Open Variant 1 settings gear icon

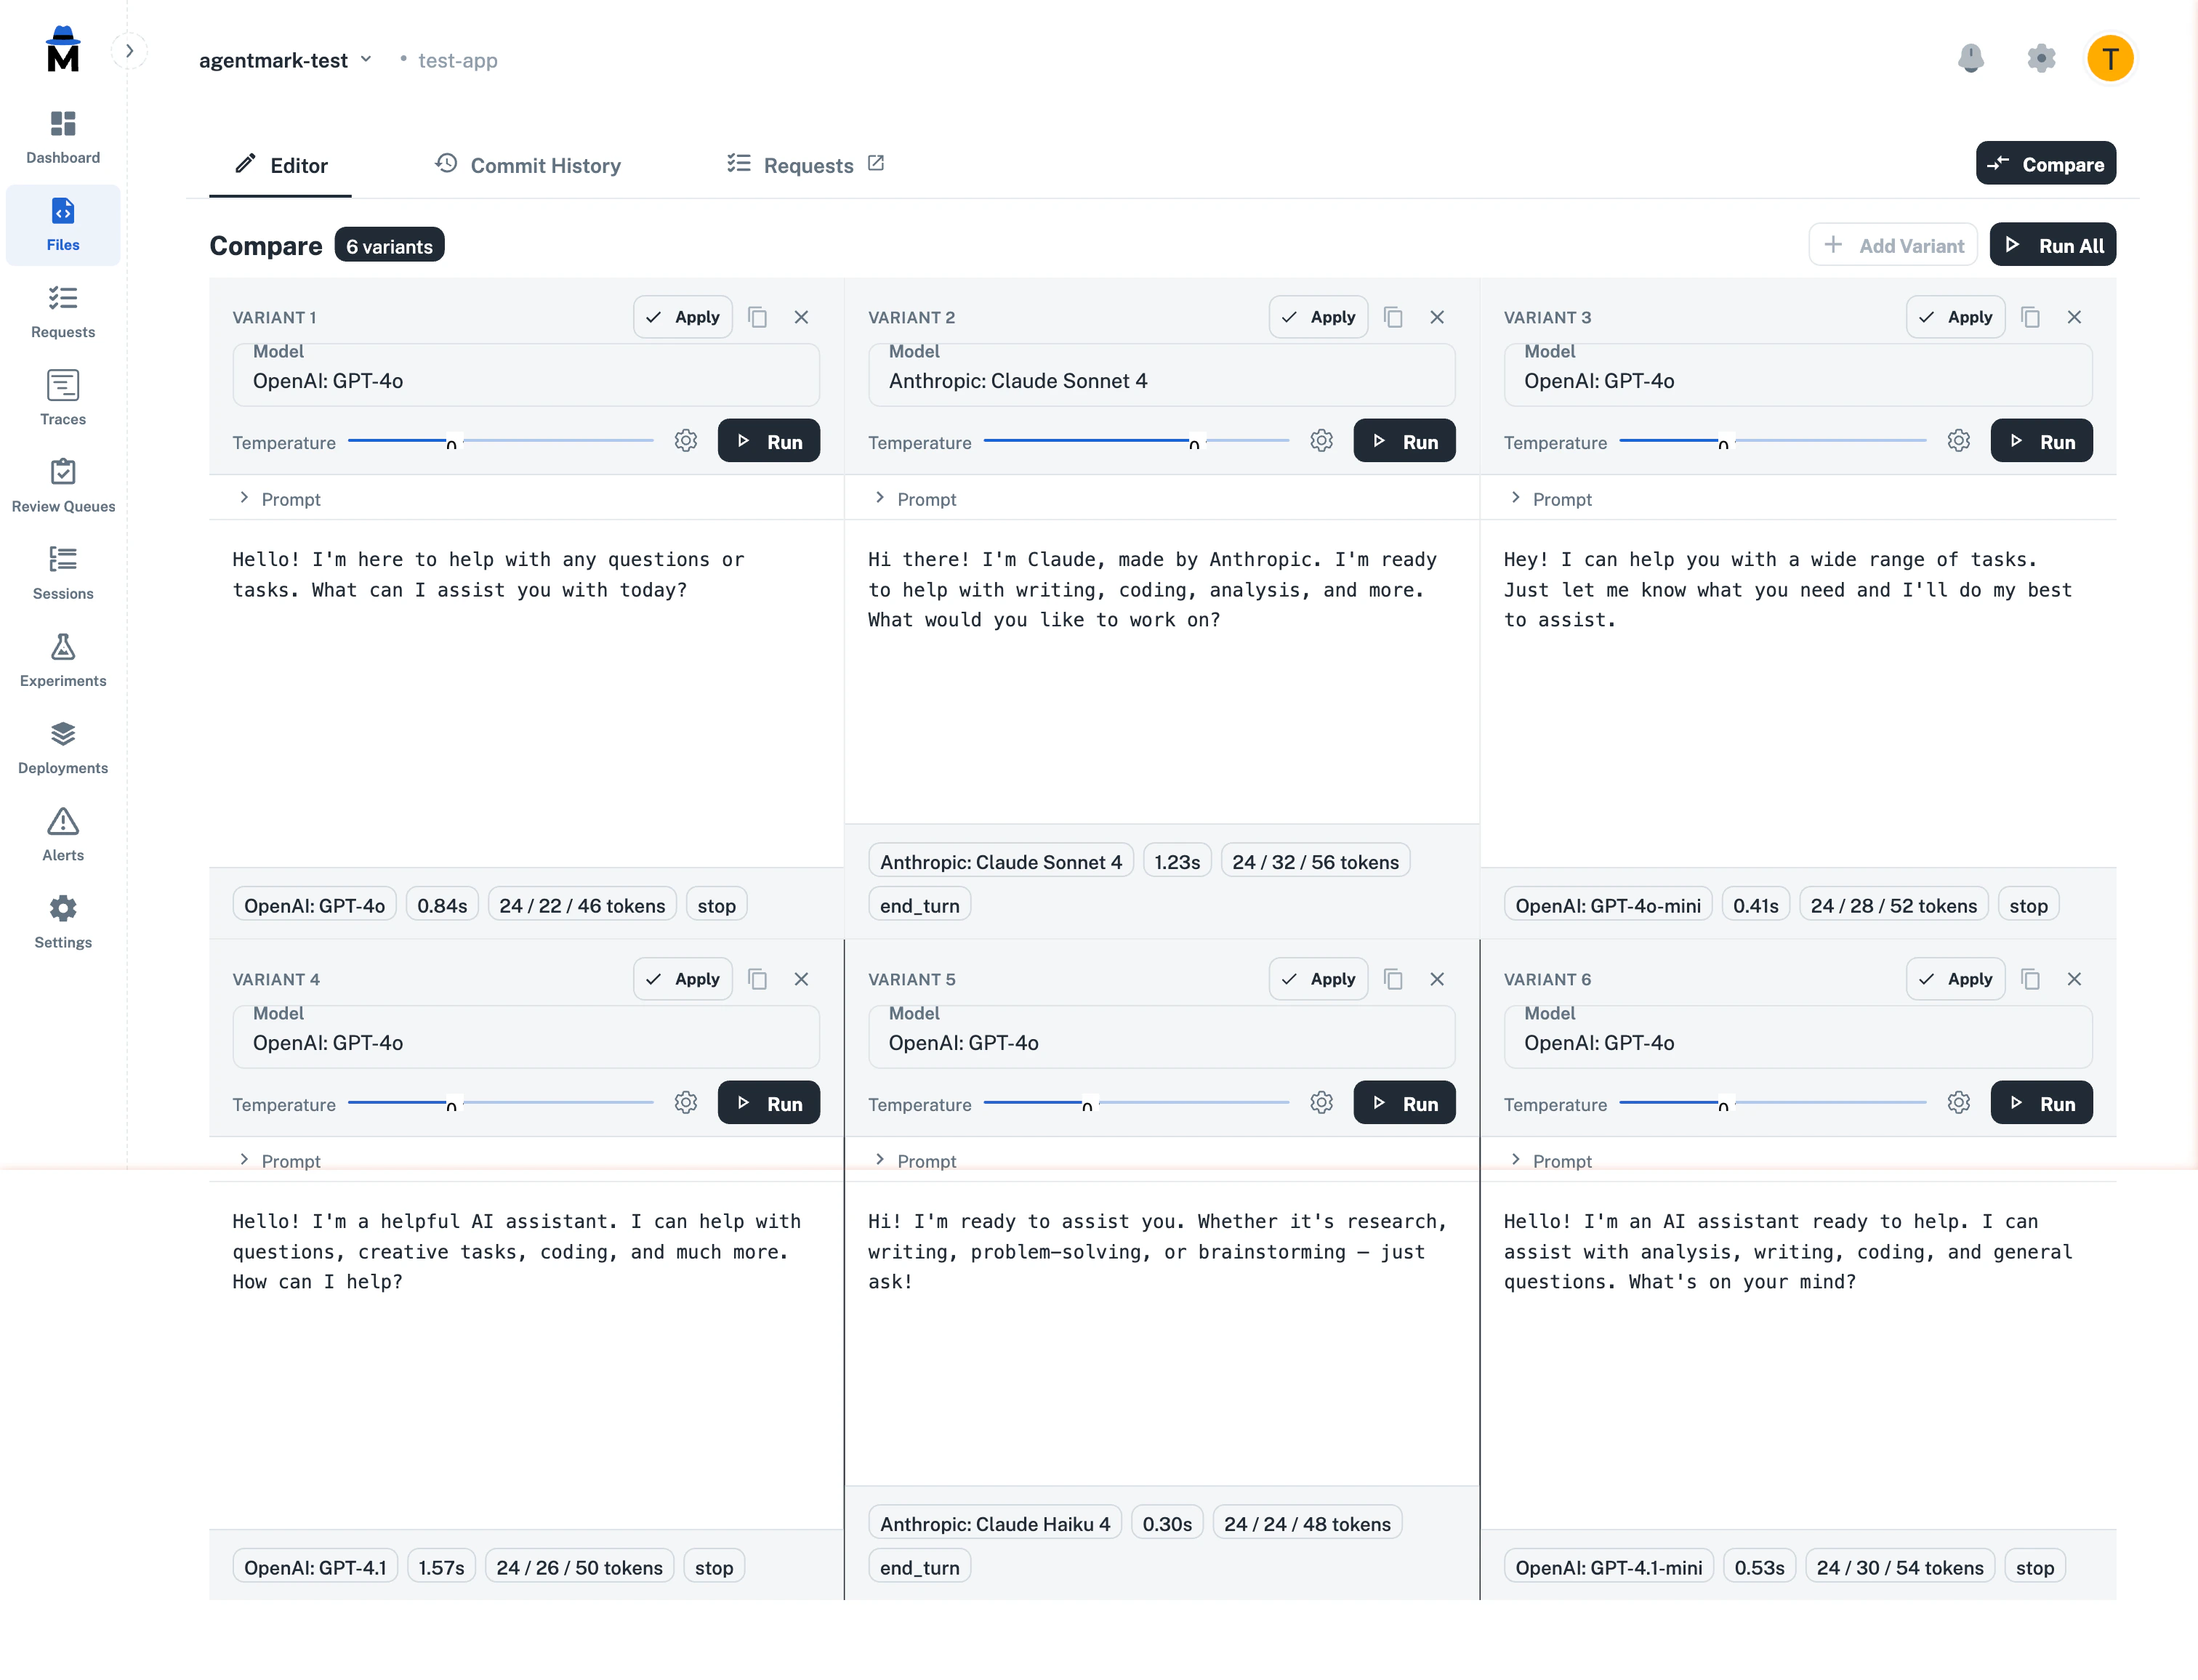click(685, 441)
